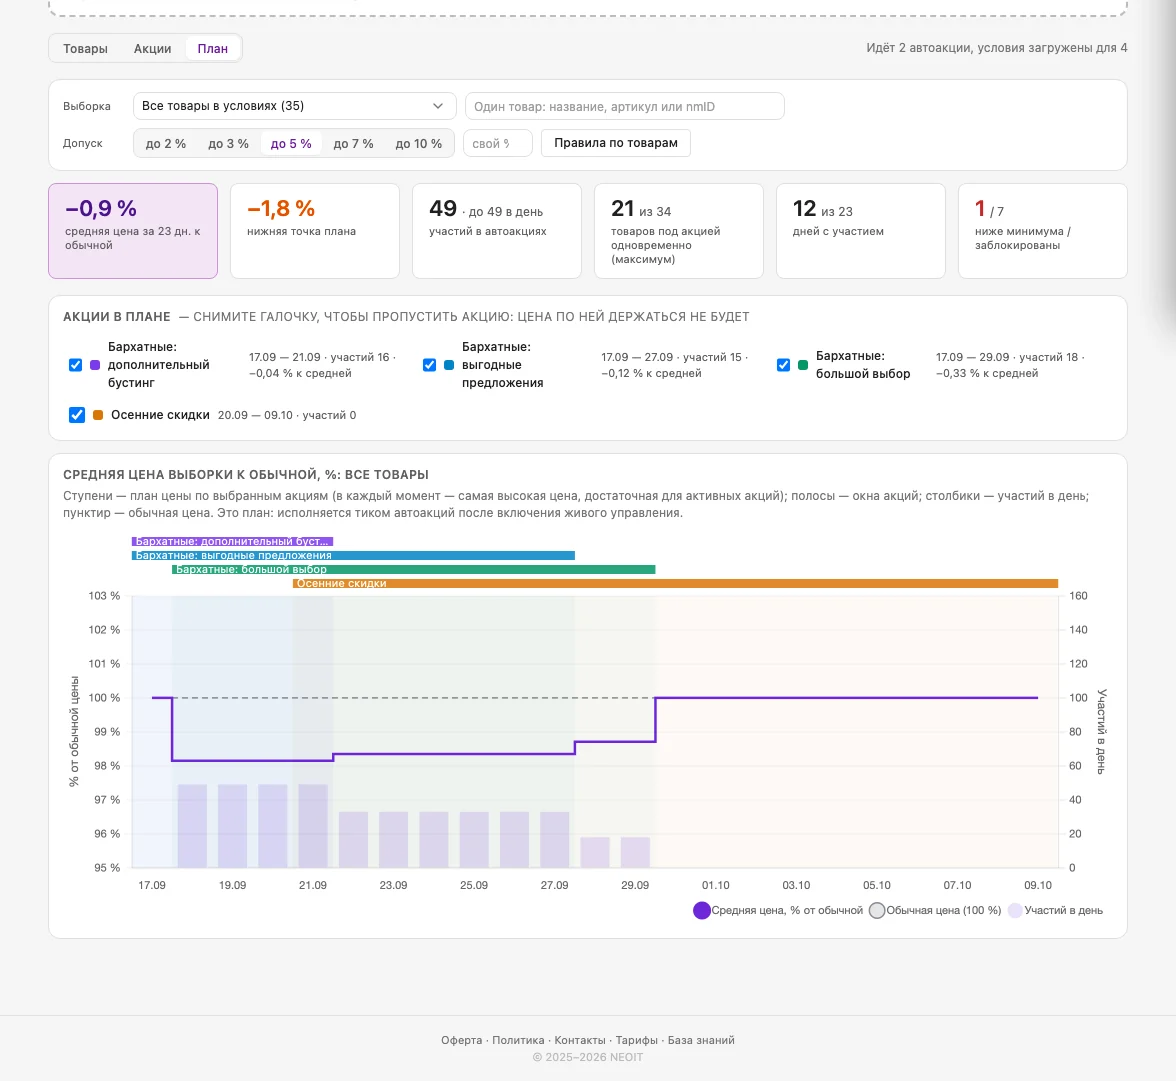Open the 'База знаний' footer link
The width and height of the screenshot is (1176, 1081).
click(701, 1040)
